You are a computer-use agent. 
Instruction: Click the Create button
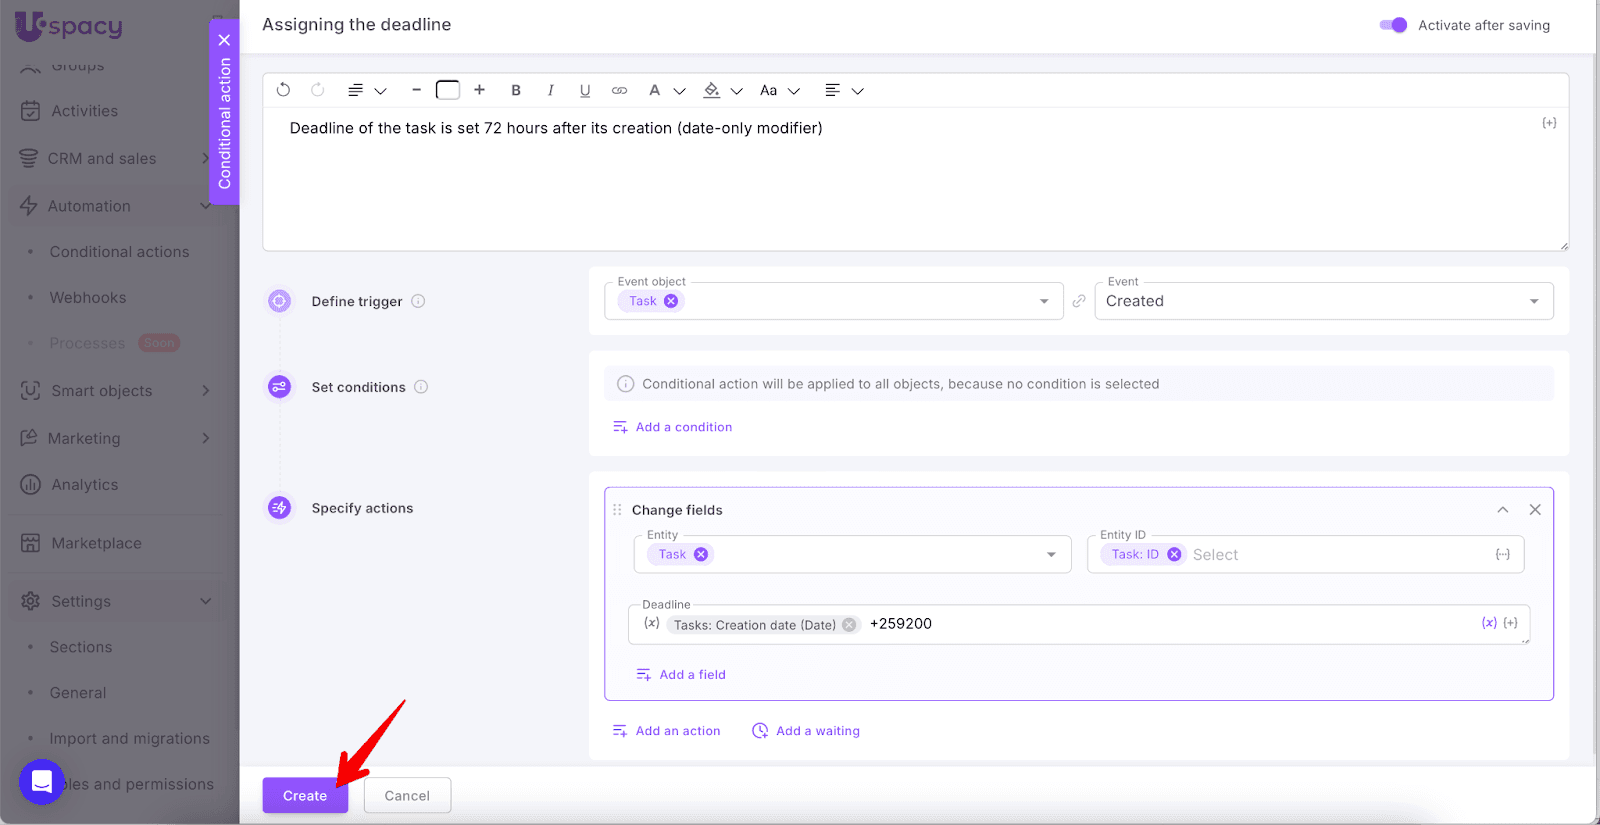click(305, 796)
